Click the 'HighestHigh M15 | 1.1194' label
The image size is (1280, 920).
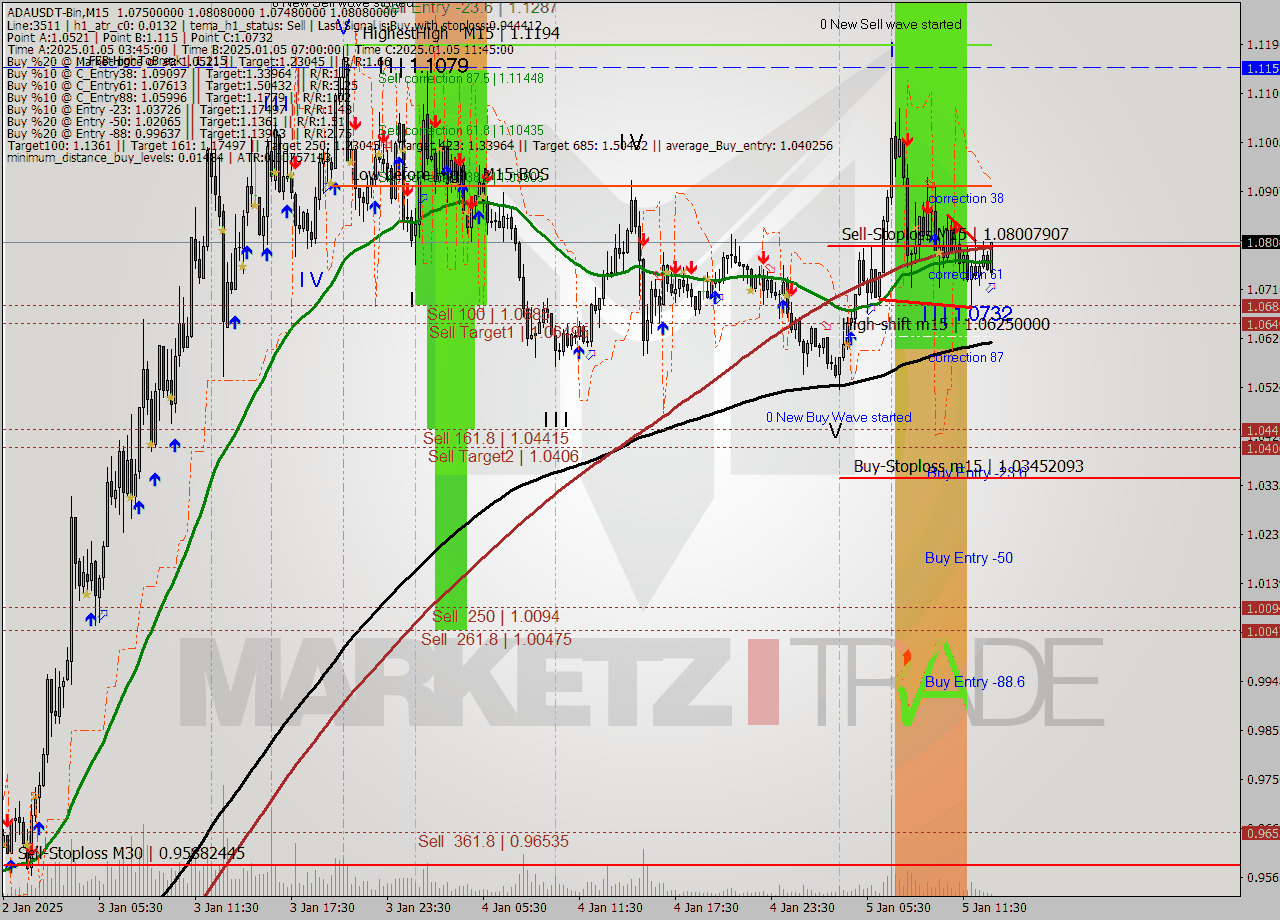click(x=460, y=33)
